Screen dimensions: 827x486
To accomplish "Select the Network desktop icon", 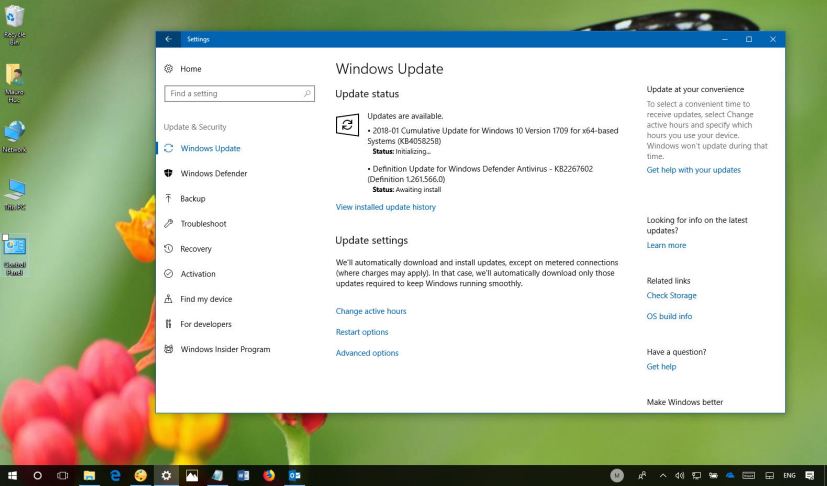I will click(14, 137).
